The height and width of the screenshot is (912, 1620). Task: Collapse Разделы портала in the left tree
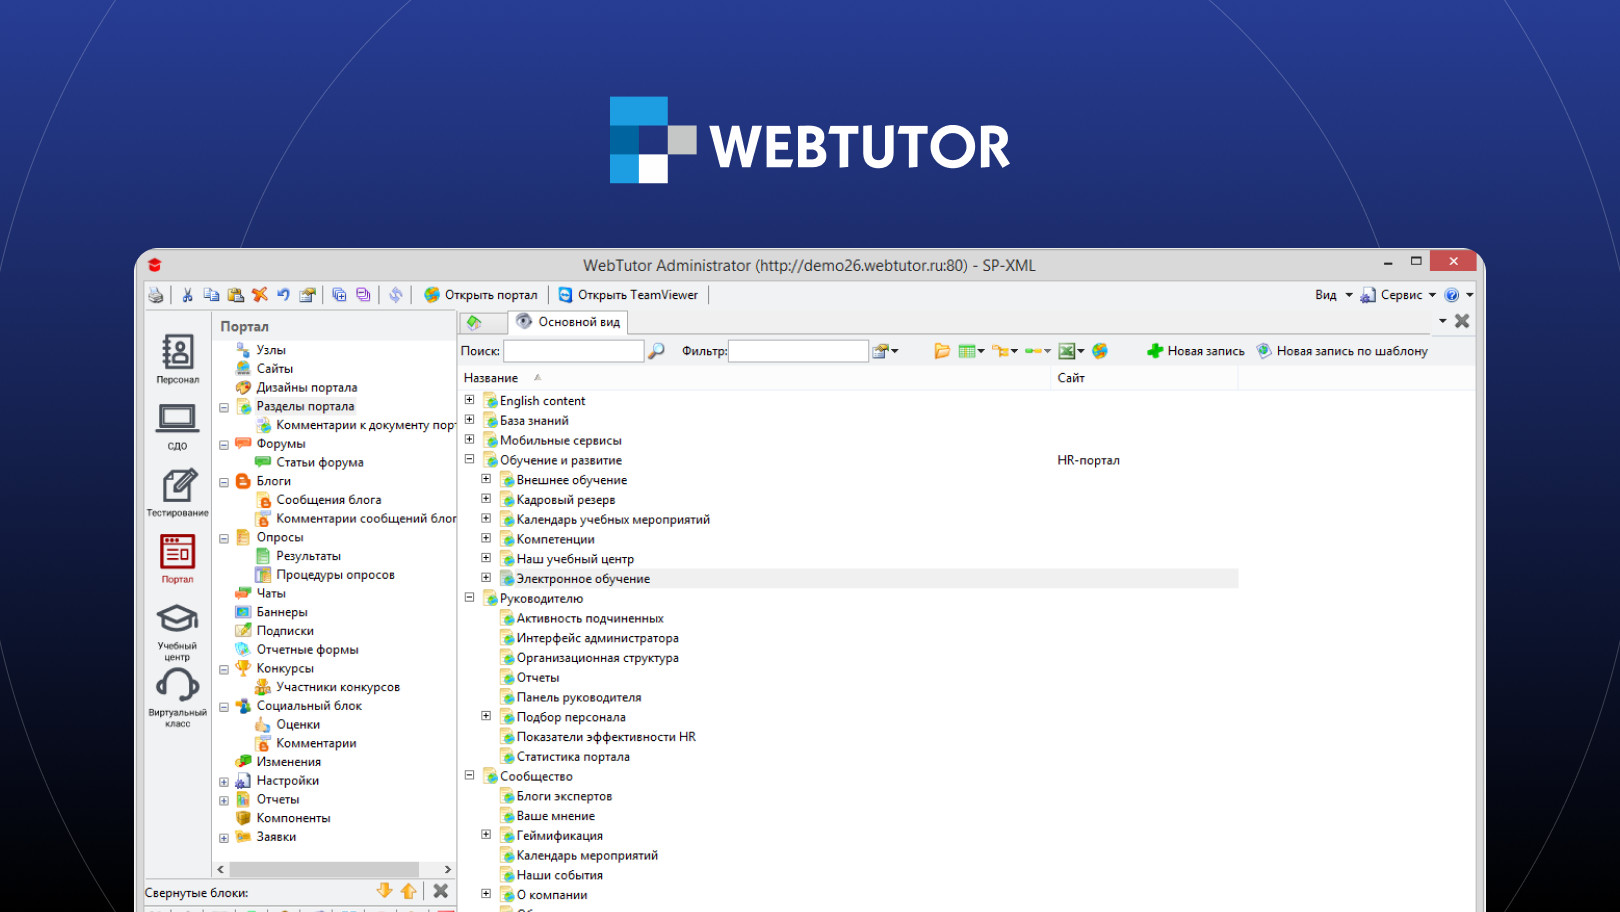click(x=224, y=407)
